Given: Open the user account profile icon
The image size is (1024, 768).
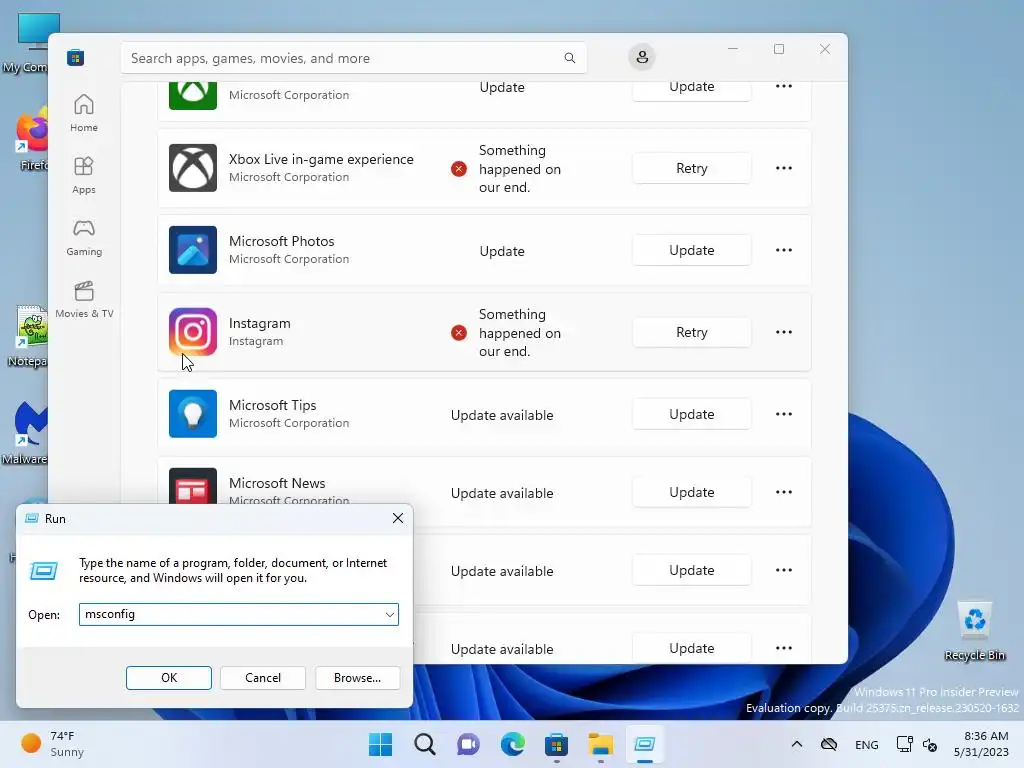Looking at the screenshot, I should 642,57.
